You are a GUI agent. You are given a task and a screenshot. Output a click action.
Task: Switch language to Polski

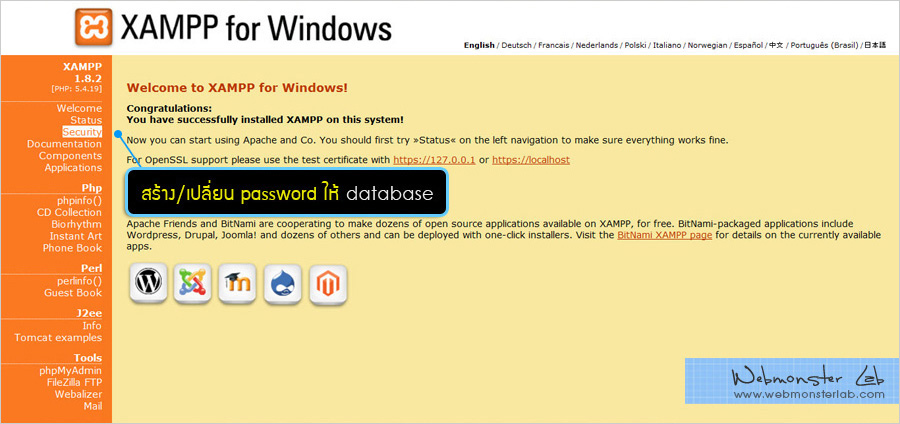(x=635, y=45)
